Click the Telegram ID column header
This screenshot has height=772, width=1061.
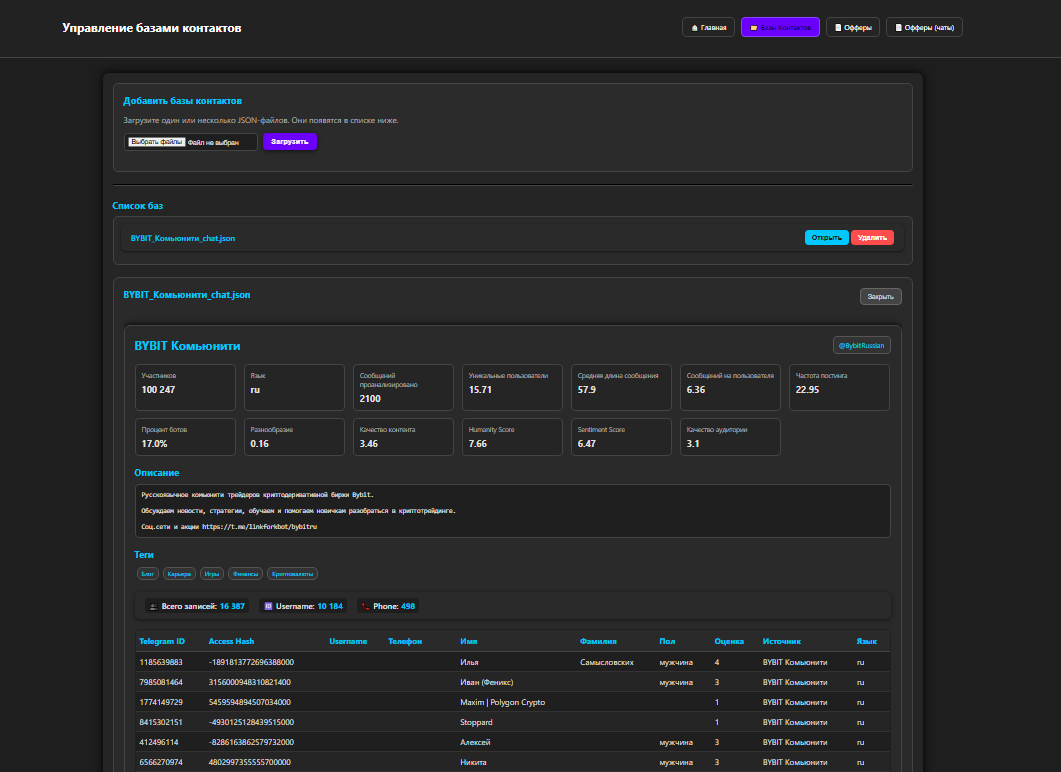[162, 641]
